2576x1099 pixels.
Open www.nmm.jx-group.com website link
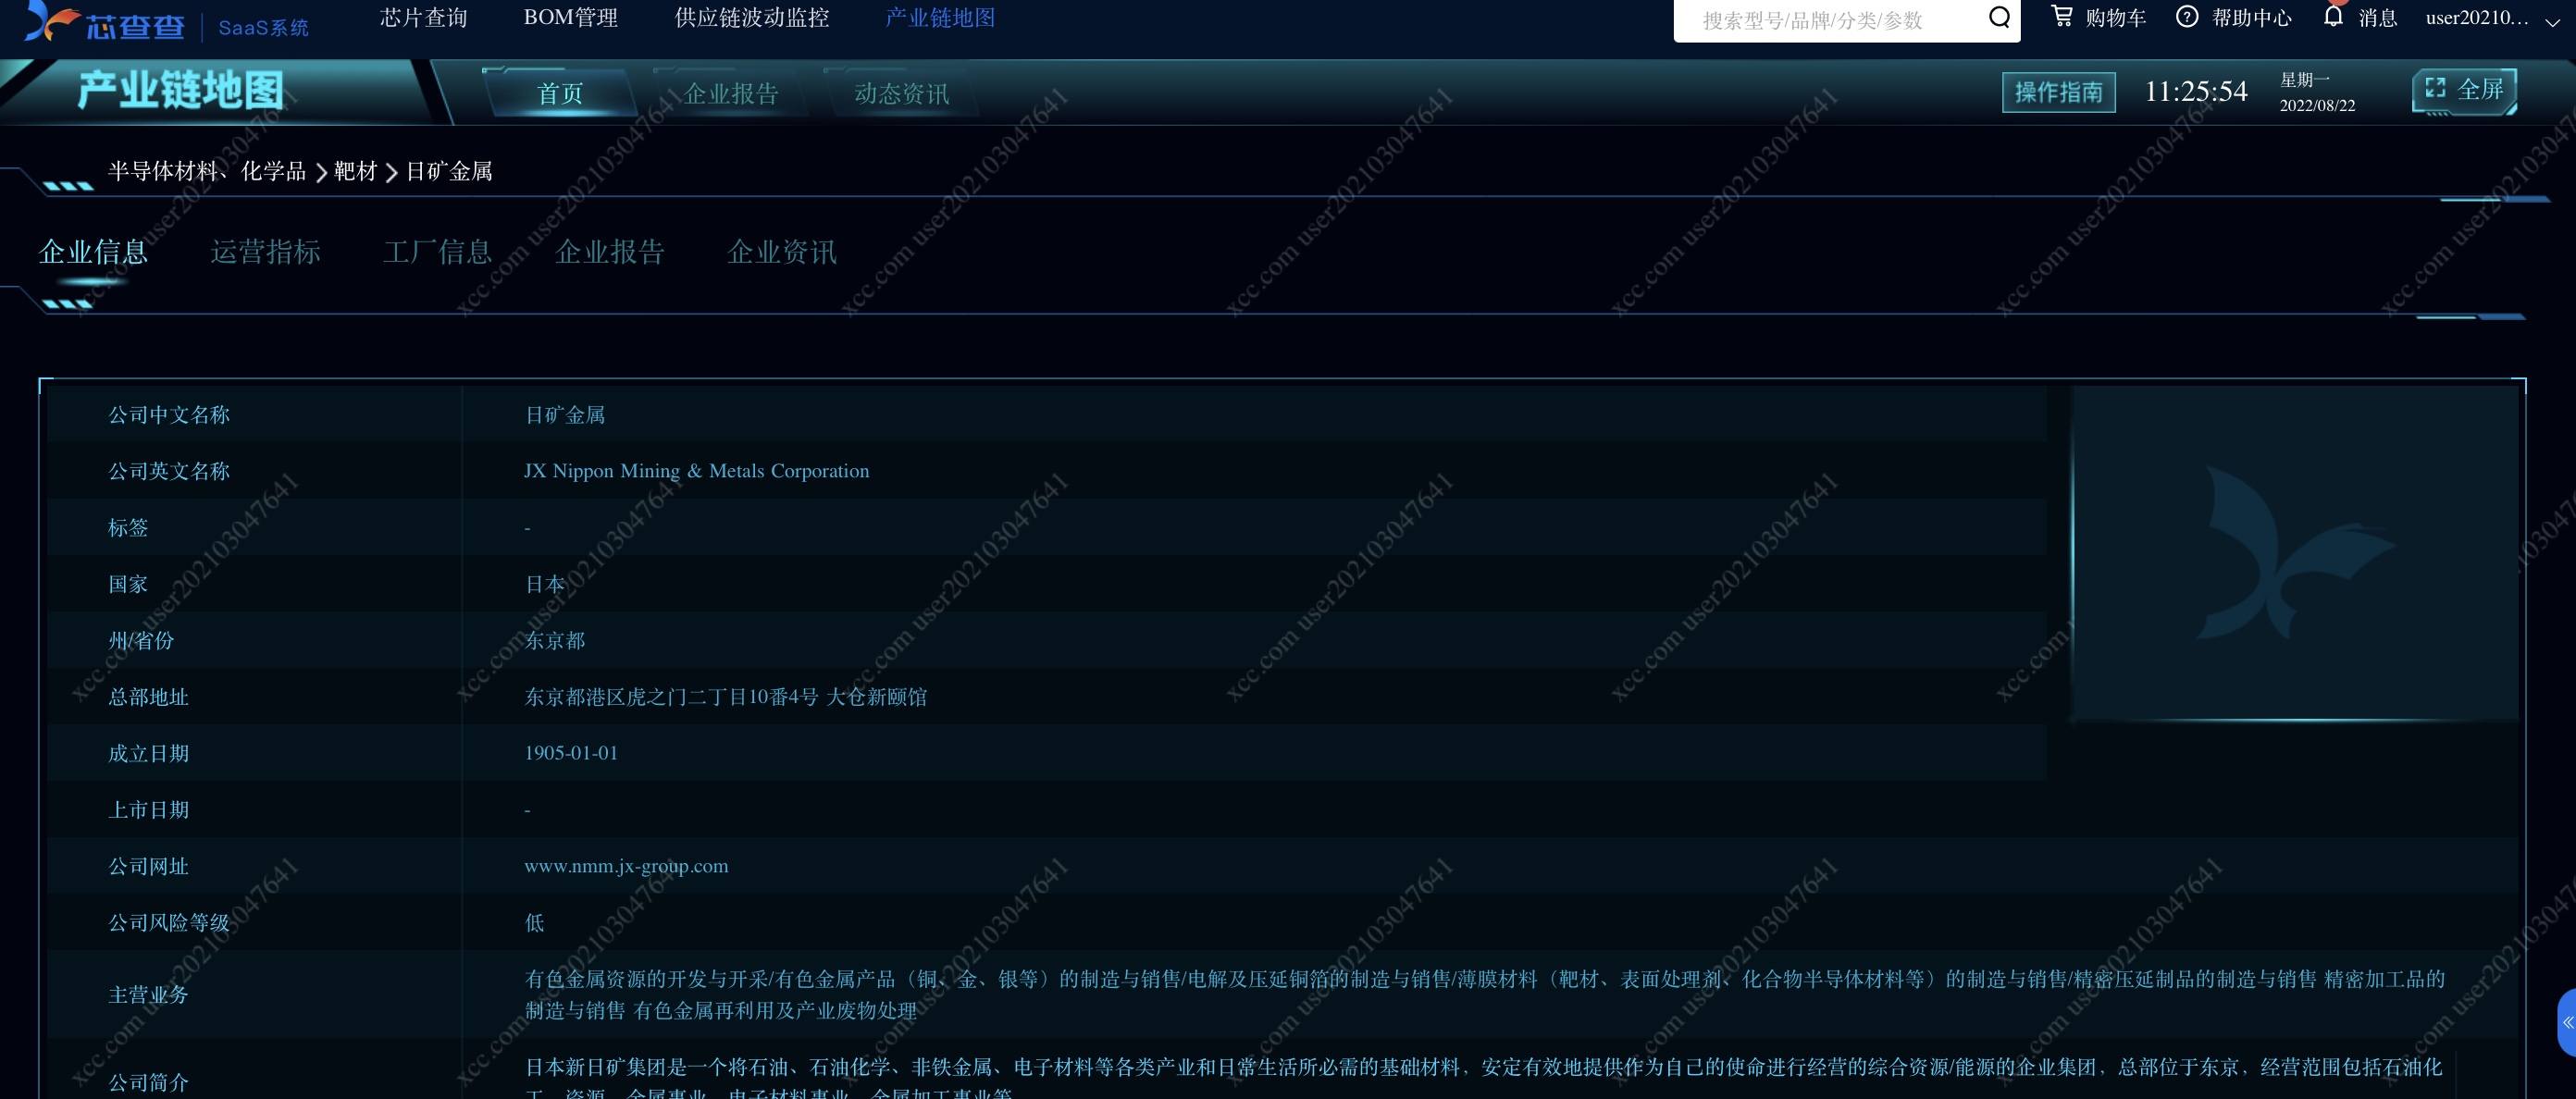pyautogui.click(x=626, y=866)
